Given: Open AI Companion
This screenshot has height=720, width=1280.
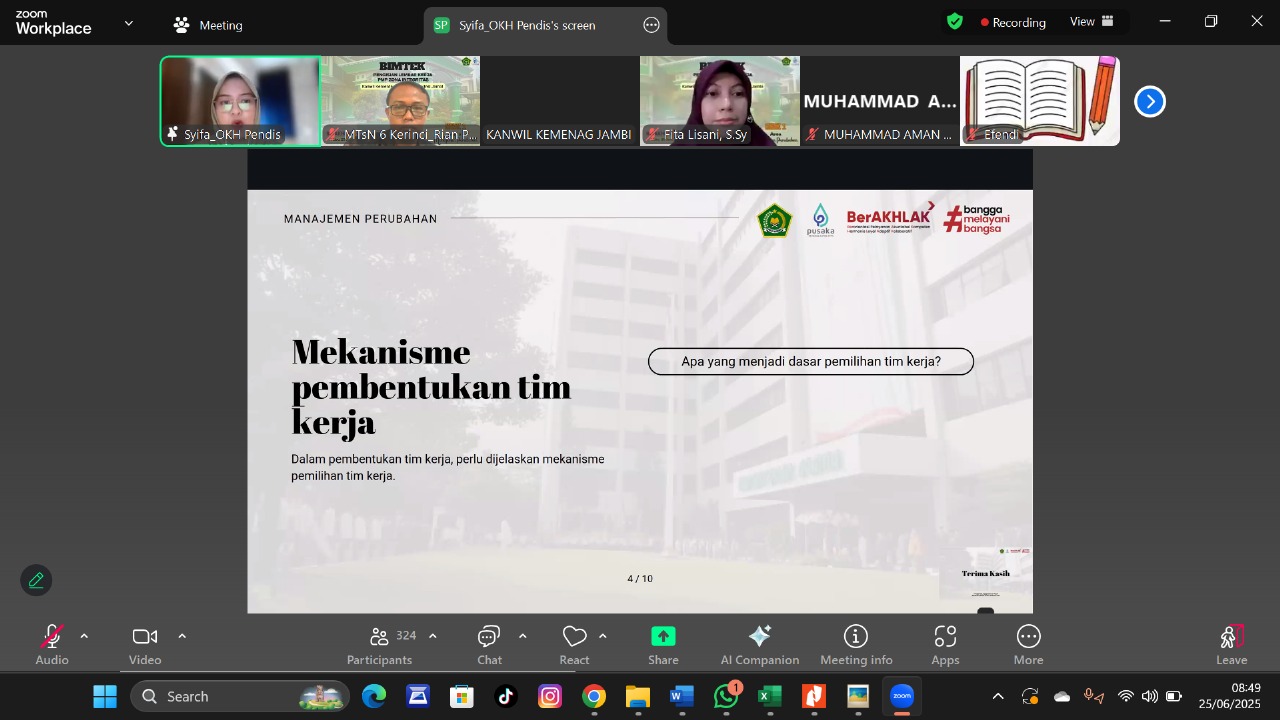Looking at the screenshot, I should pos(759,644).
